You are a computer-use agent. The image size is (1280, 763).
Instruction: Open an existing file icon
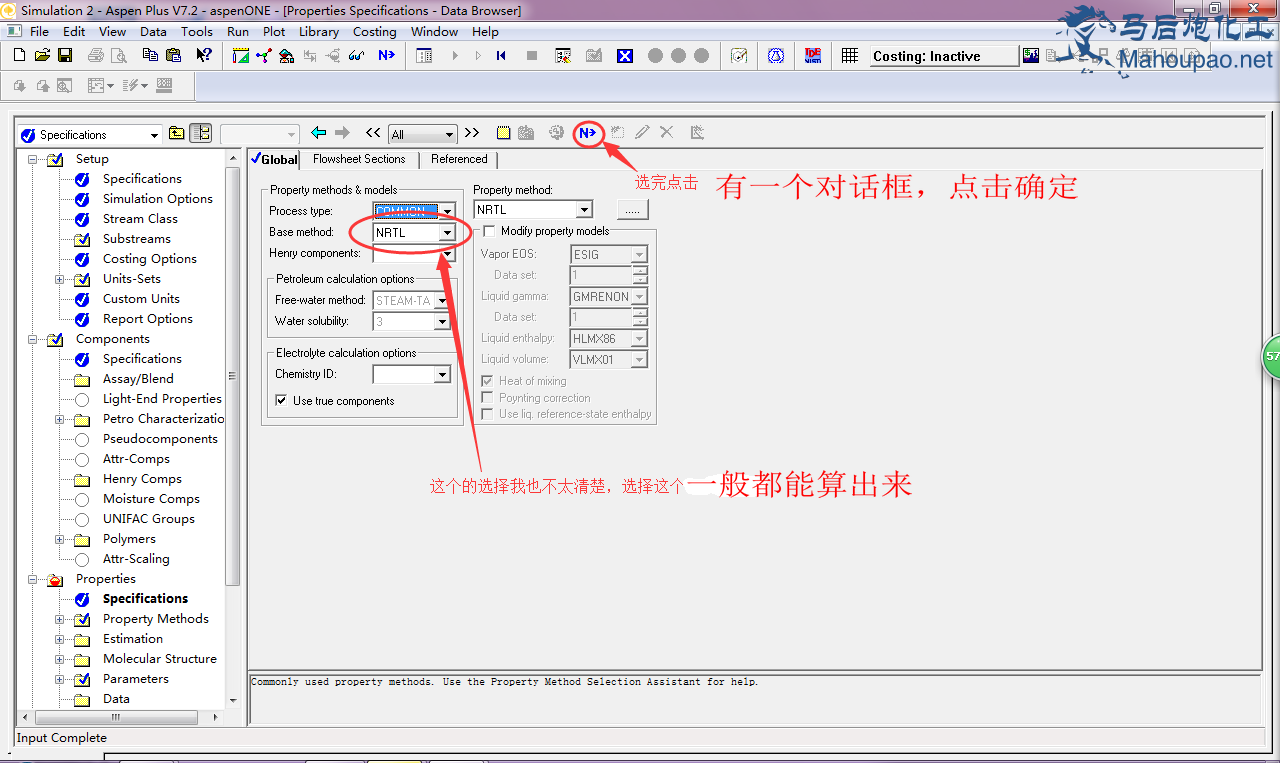coord(43,56)
